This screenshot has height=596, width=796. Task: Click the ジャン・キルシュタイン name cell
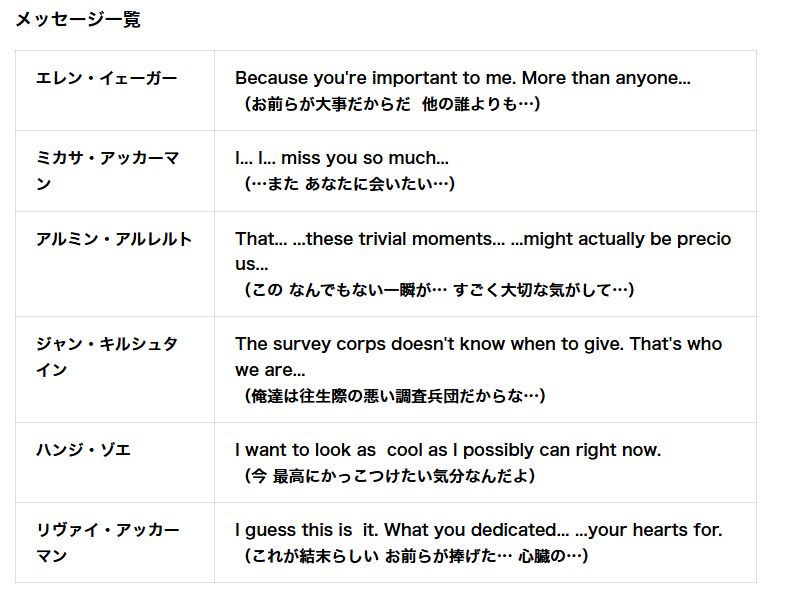(x=108, y=357)
